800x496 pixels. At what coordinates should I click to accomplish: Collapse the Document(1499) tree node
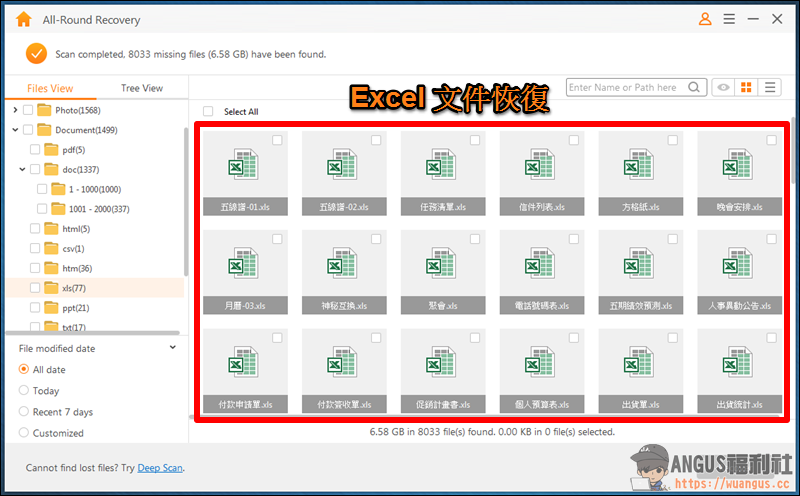[15, 130]
